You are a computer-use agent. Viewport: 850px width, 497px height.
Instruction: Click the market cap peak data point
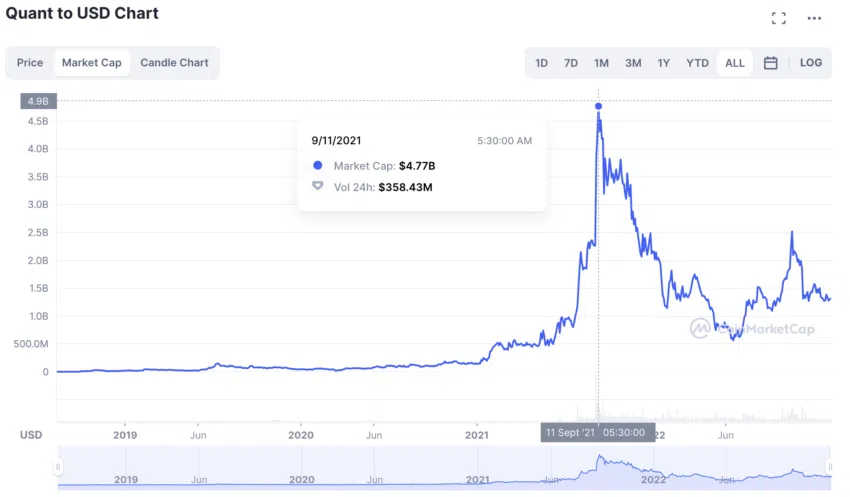tap(599, 106)
